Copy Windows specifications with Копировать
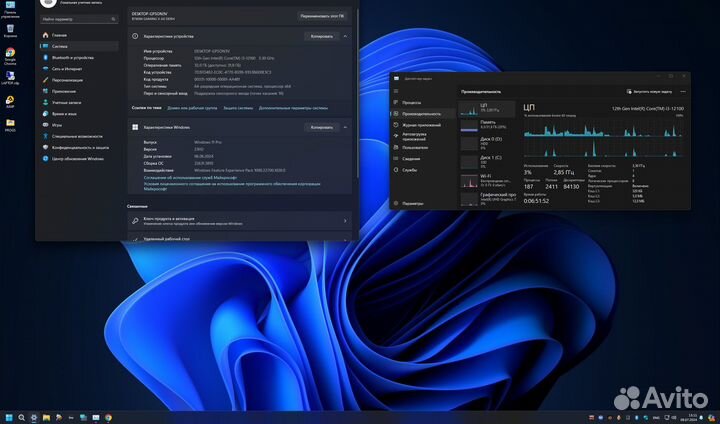 click(321, 127)
